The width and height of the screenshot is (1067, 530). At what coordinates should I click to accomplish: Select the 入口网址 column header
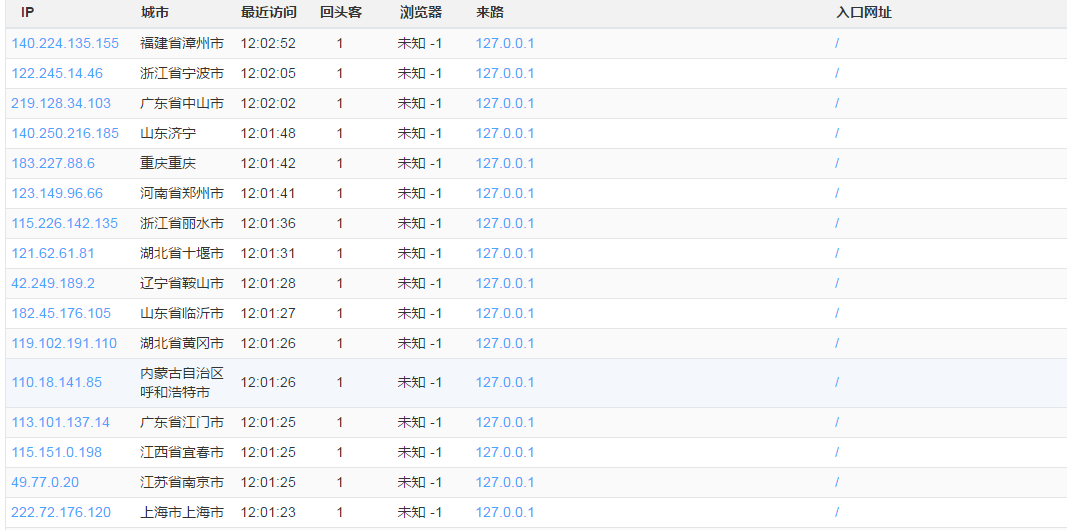click(864, 13)
